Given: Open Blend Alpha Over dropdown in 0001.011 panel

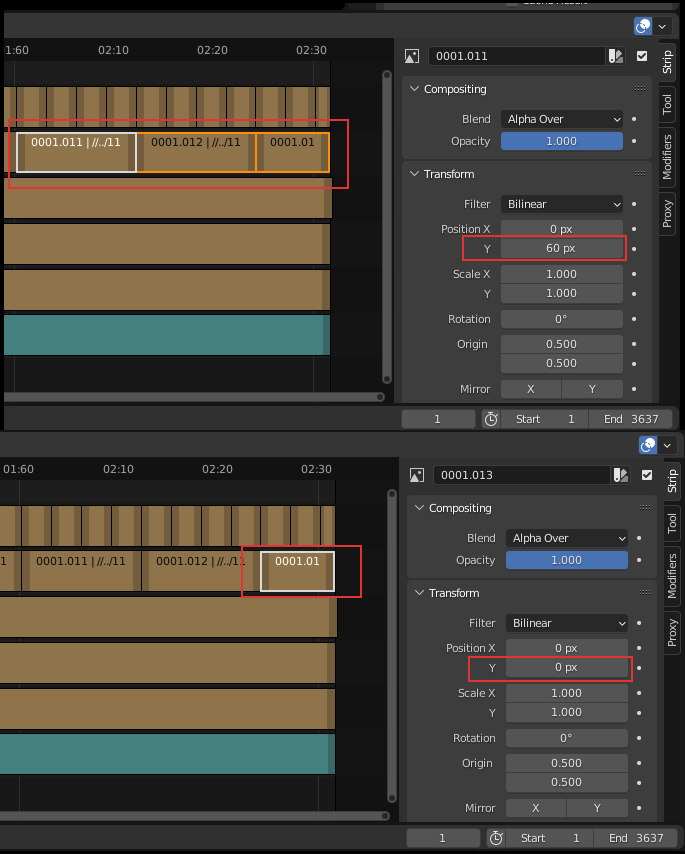Looking at the screenshot, I should (x=561, y=119).
